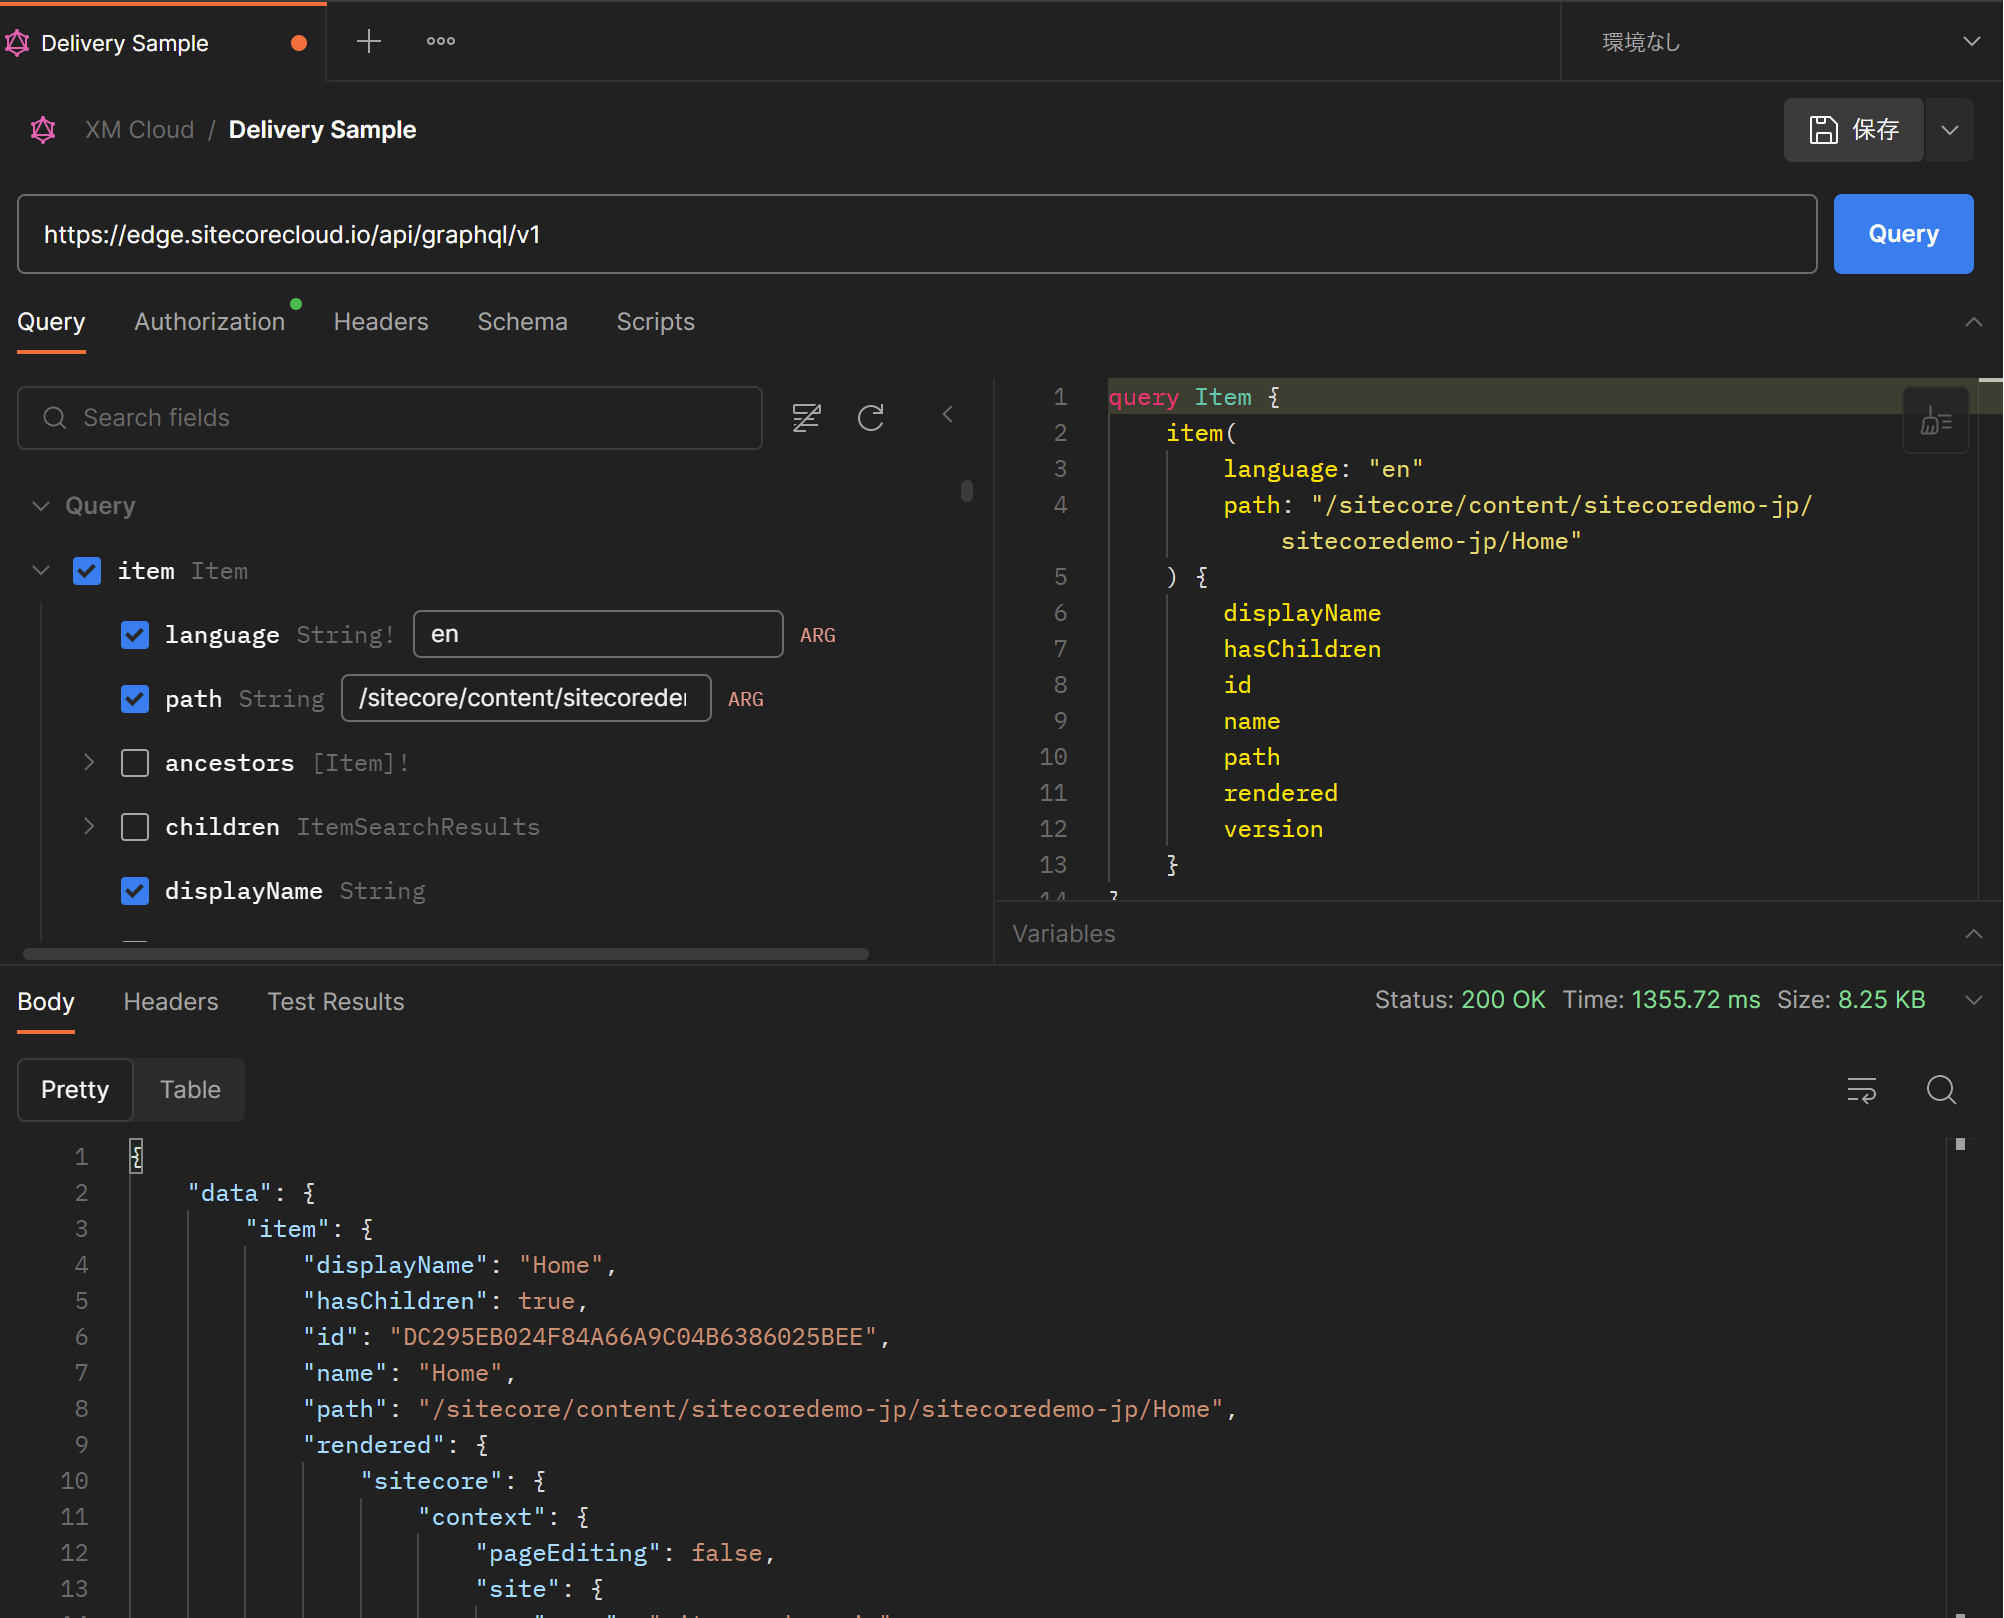The width and height of the screenshot is (2004, 1618).
Task: Open the response status details chevron
Action: (x=1974, y=1000)
